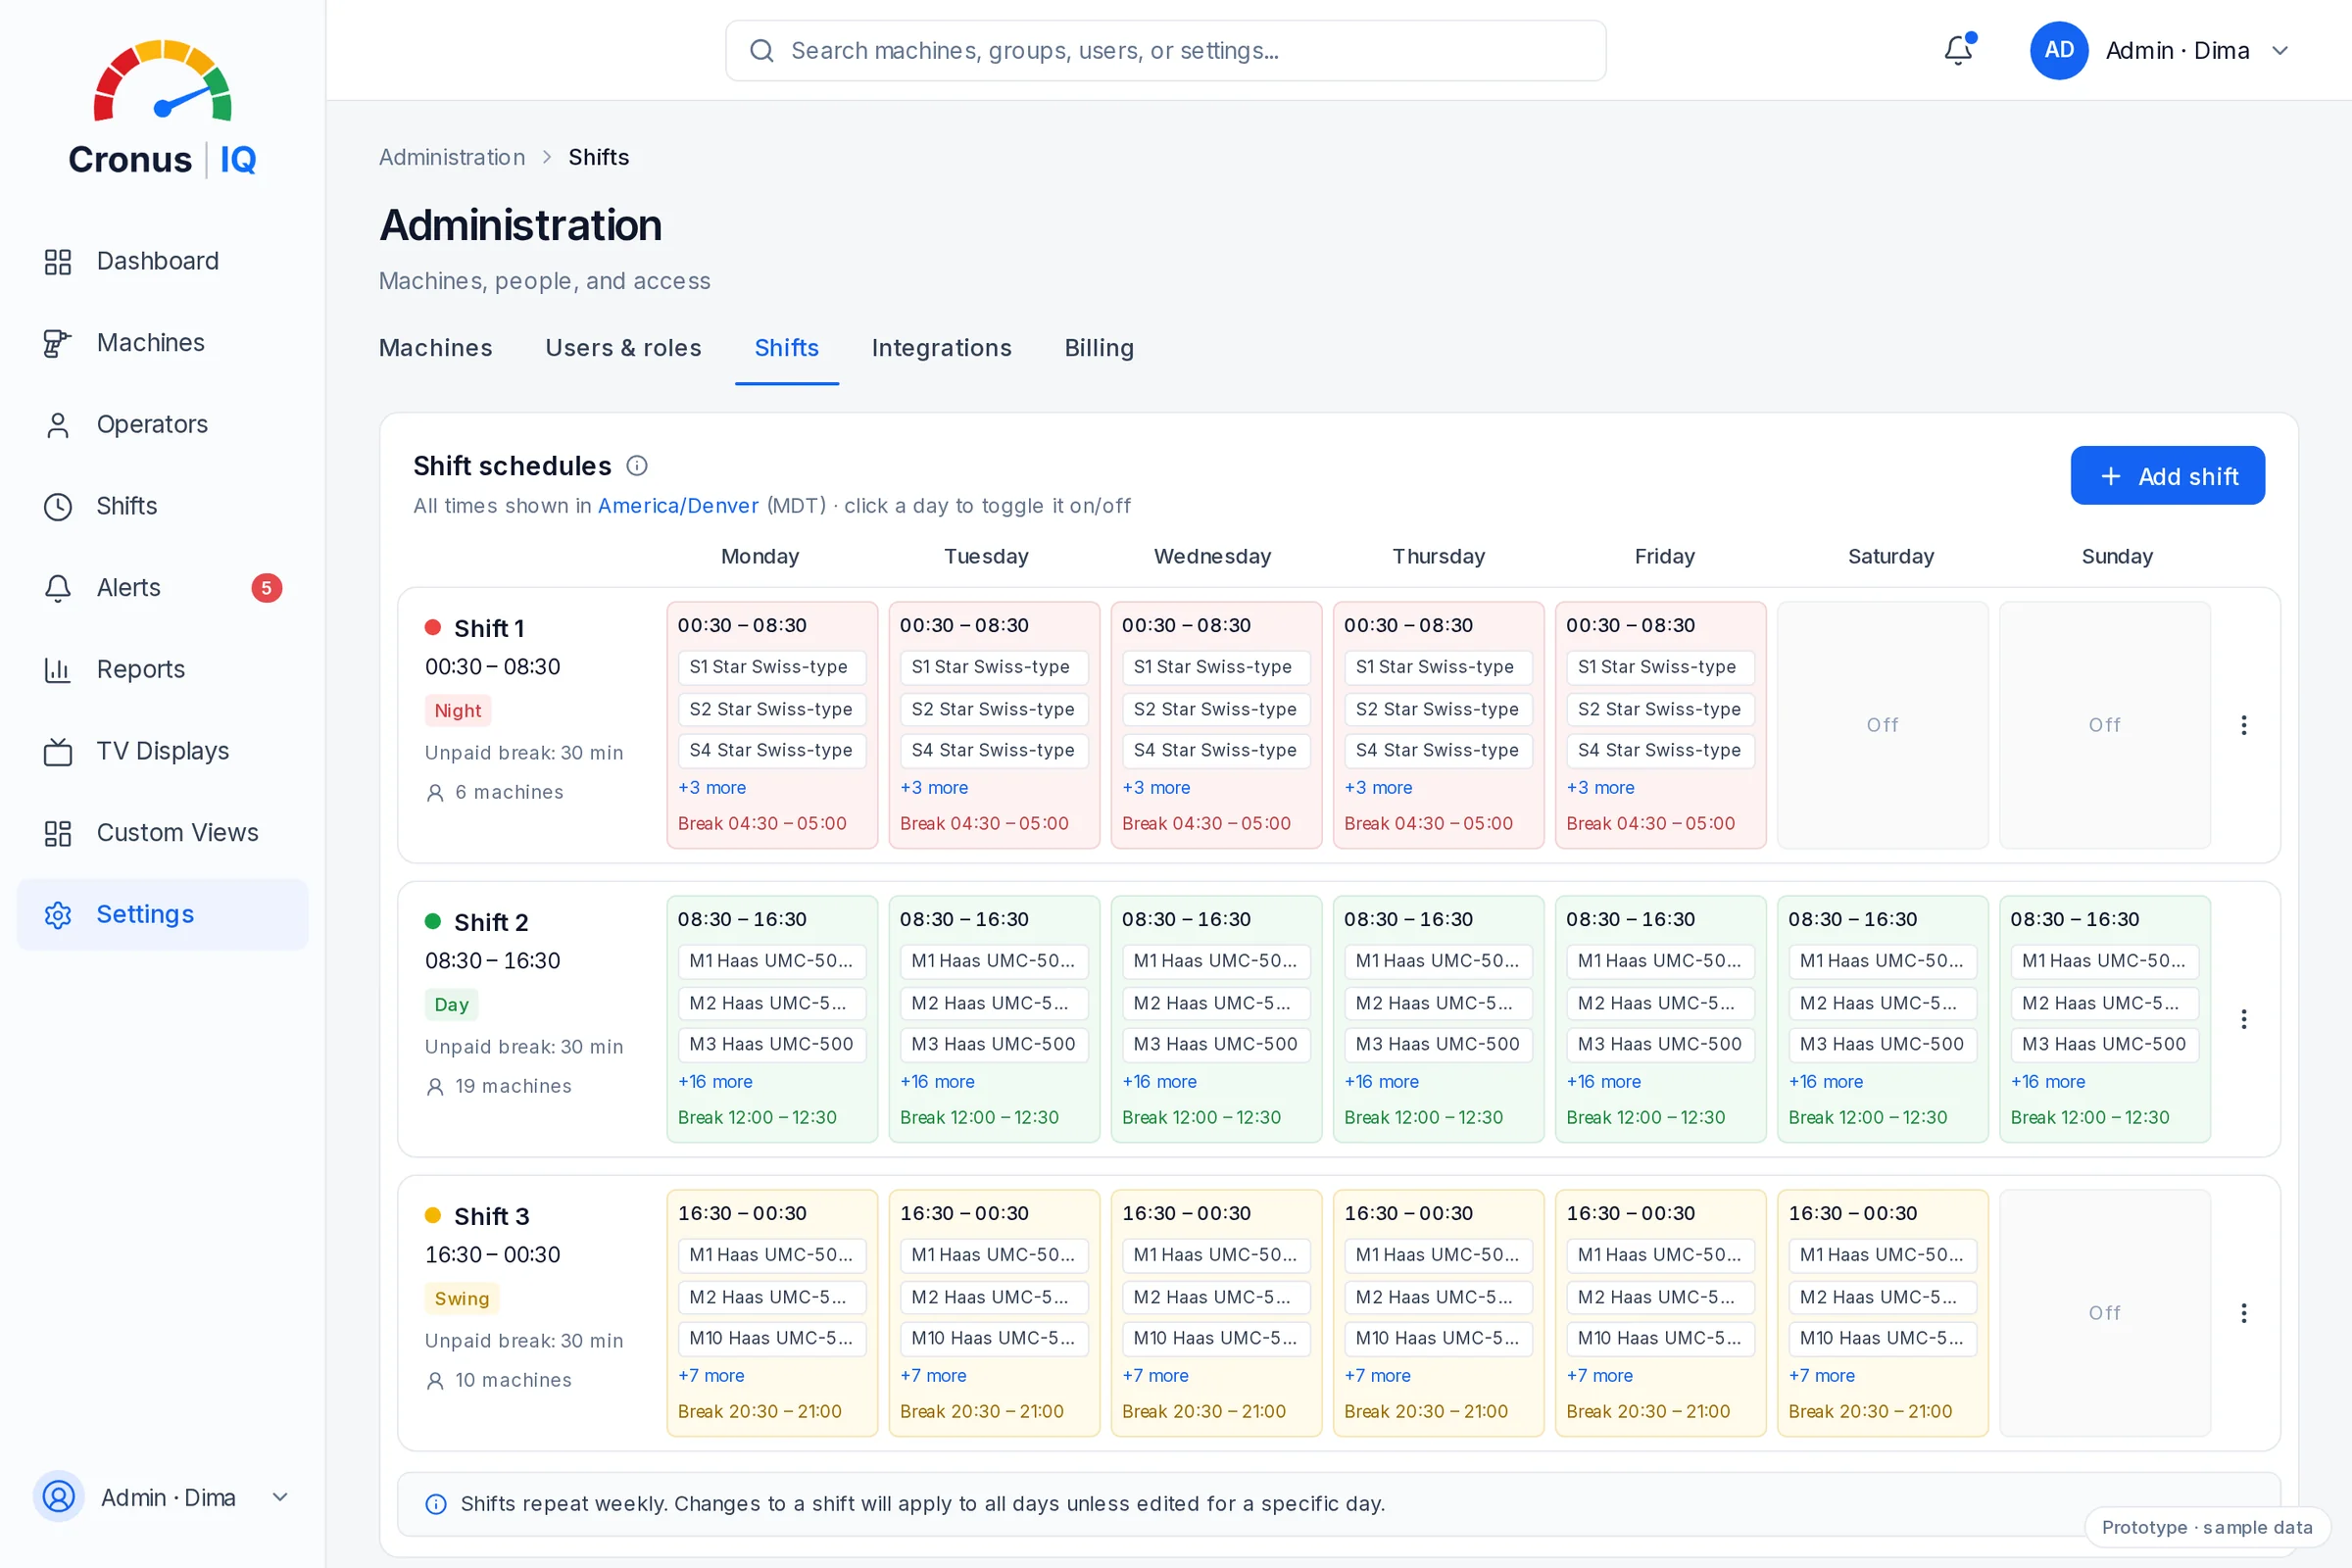
Task: Click the Shifts clock icon in sidebar
Action: 58,507
